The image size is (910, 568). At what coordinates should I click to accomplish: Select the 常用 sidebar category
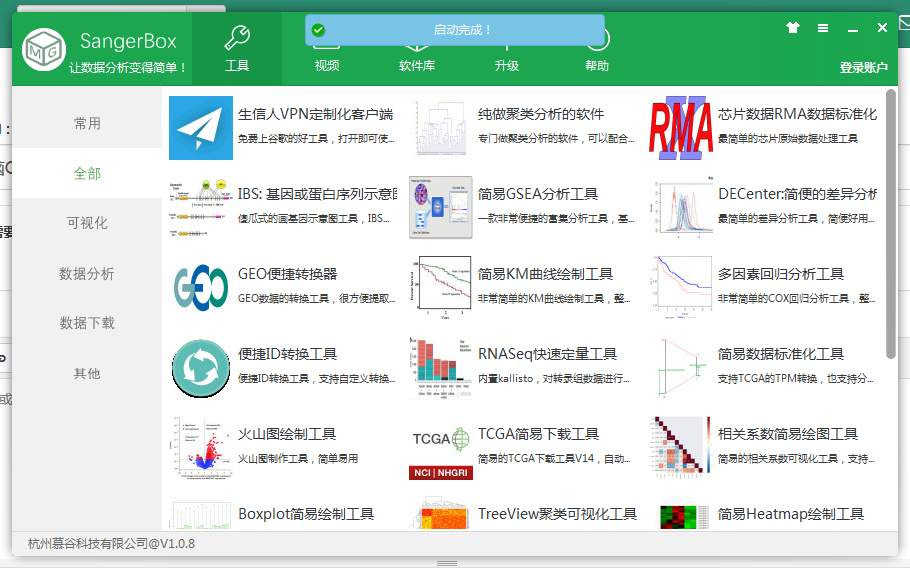coord(87,123)
